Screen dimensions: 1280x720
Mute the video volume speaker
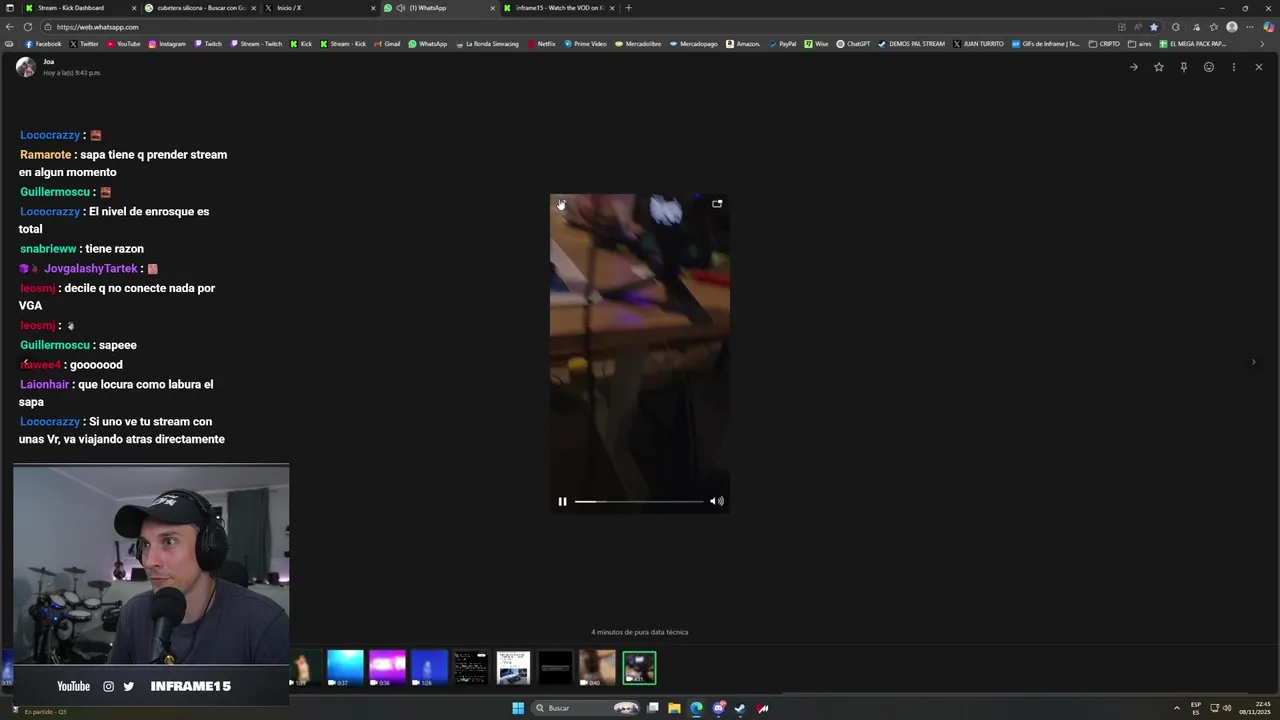point(716,501)
